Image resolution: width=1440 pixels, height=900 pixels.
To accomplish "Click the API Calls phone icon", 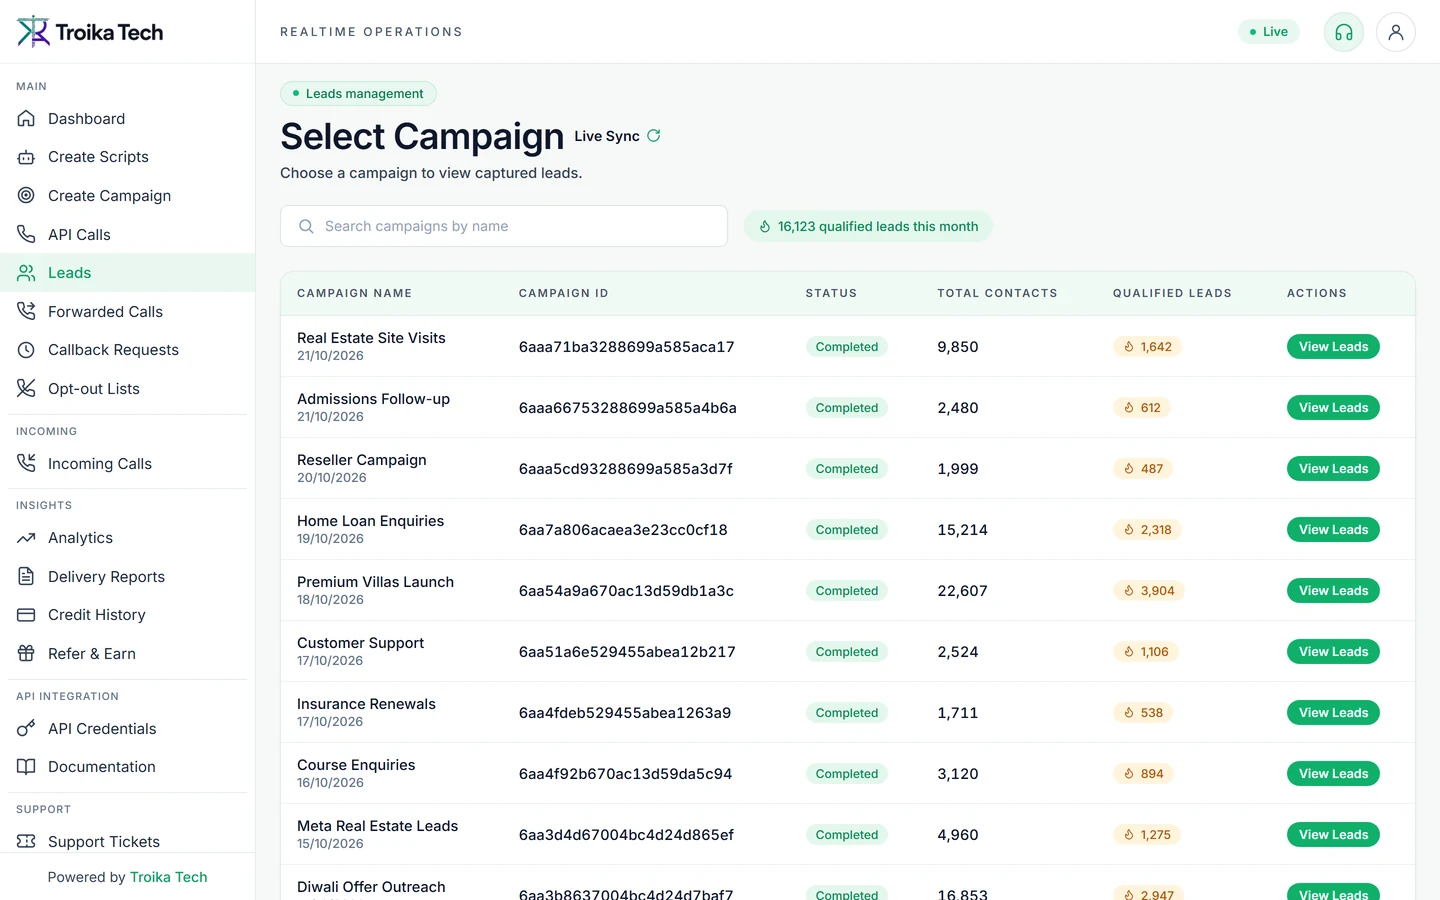I will tap(26, 234).
